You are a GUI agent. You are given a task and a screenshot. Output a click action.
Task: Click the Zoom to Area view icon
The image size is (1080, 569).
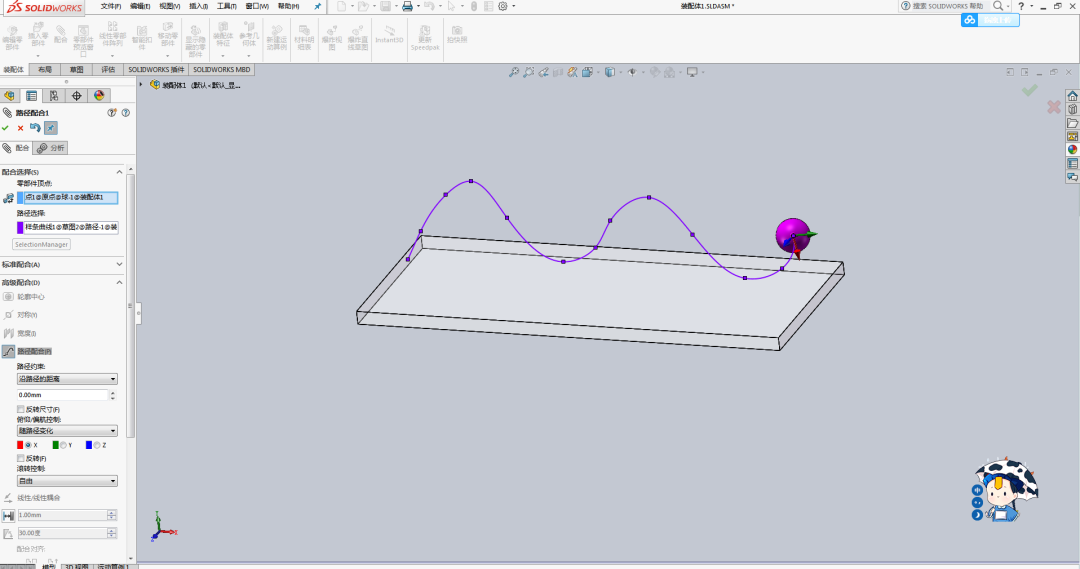528,72
